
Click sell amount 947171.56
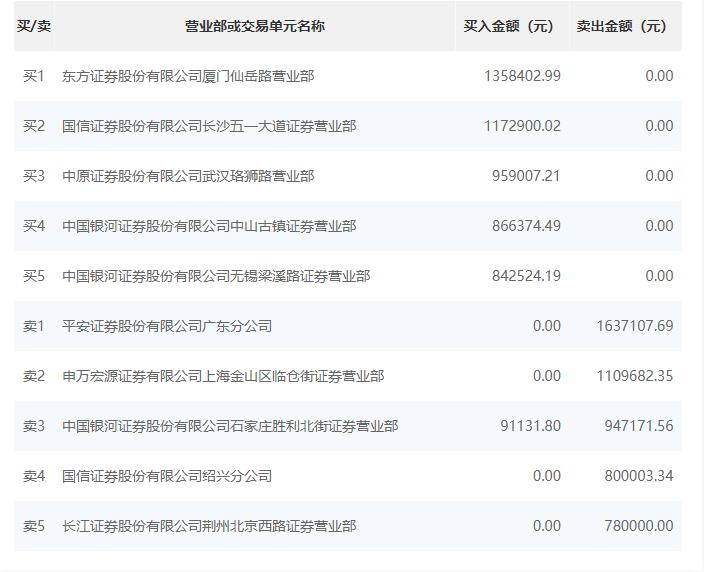[x=639, y=425]
